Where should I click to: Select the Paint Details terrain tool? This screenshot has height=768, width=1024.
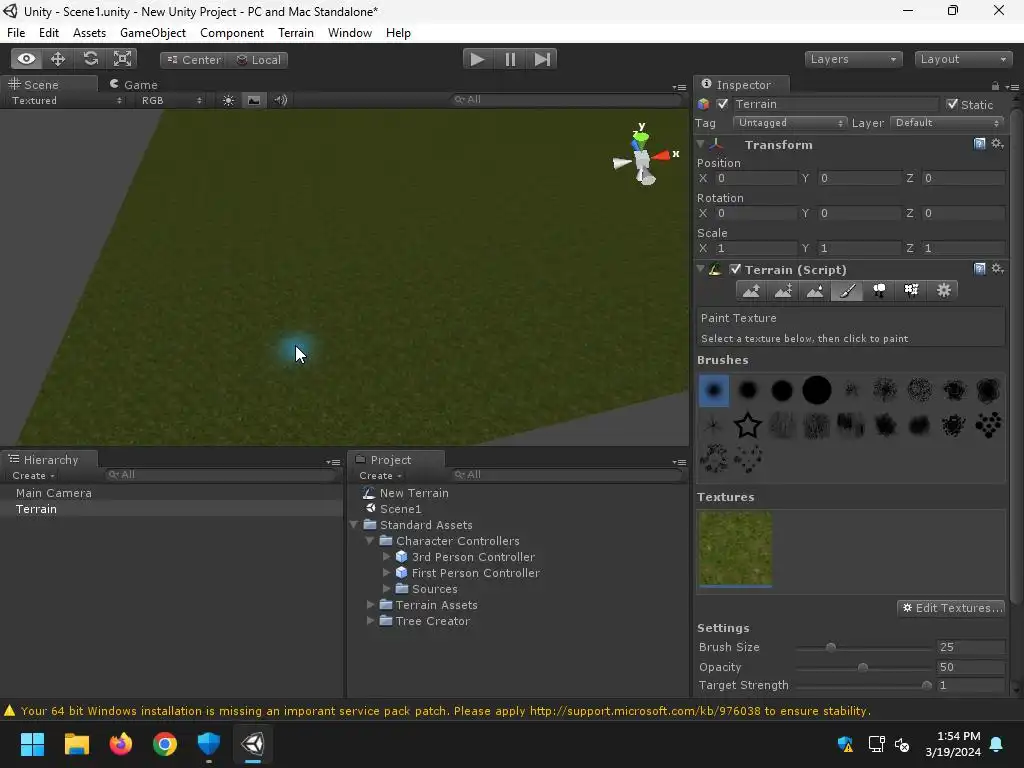click(x=911, y=291)
